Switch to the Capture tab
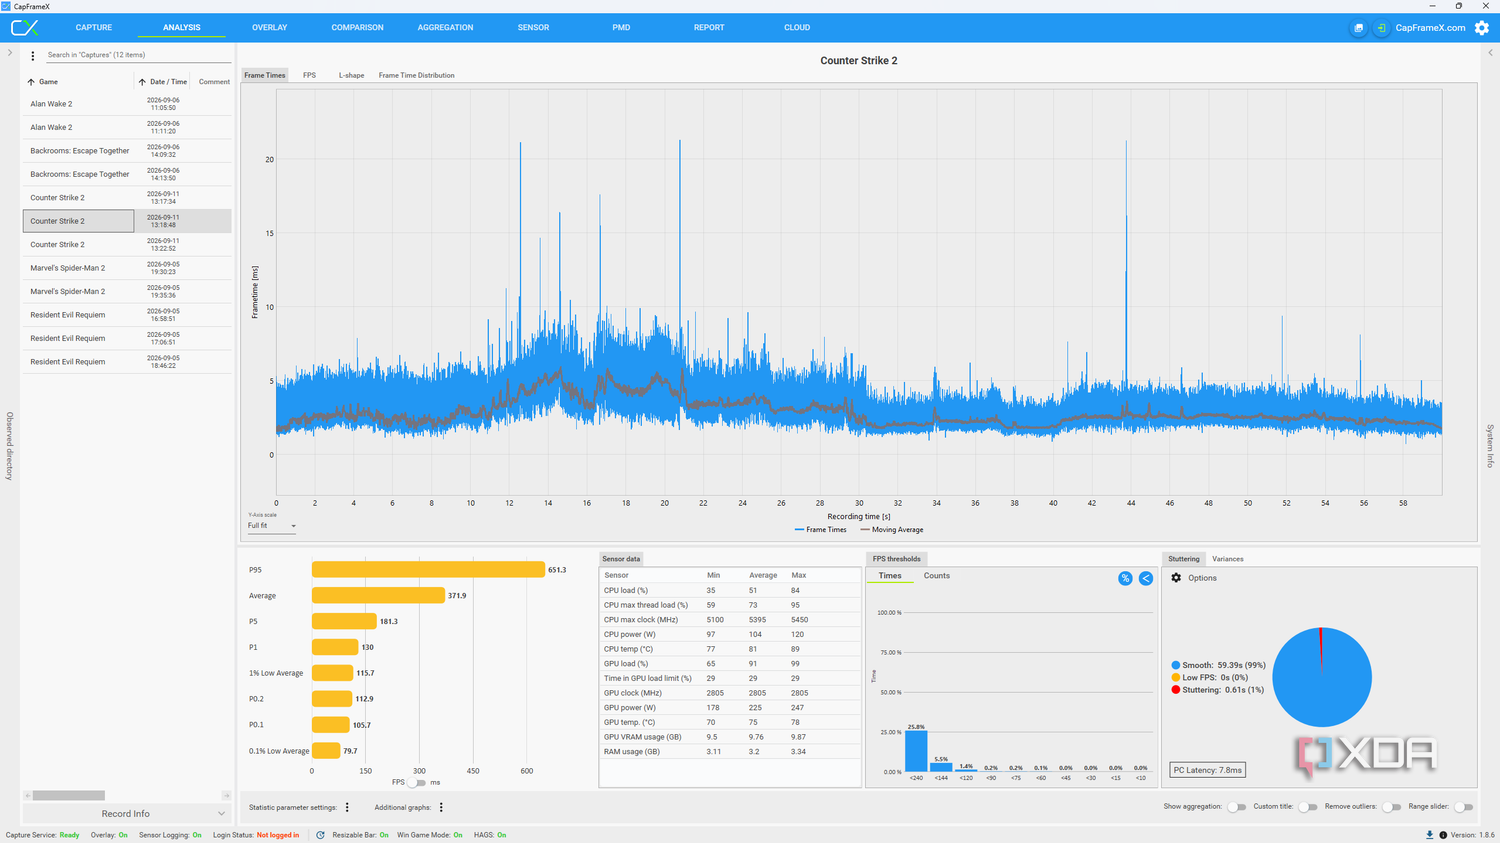 click(94, 28)
